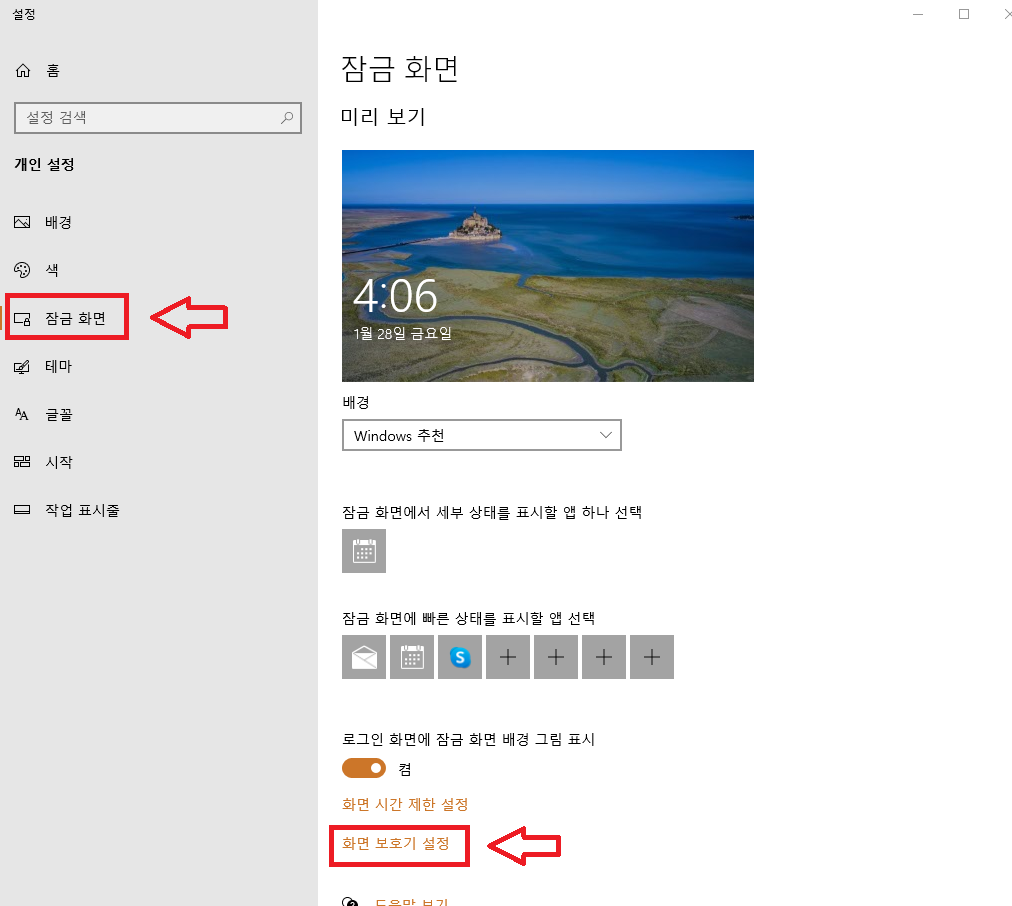Open 화면 시간 제한 설정 link
This screenshot has width=1012, height=906.
405,805
